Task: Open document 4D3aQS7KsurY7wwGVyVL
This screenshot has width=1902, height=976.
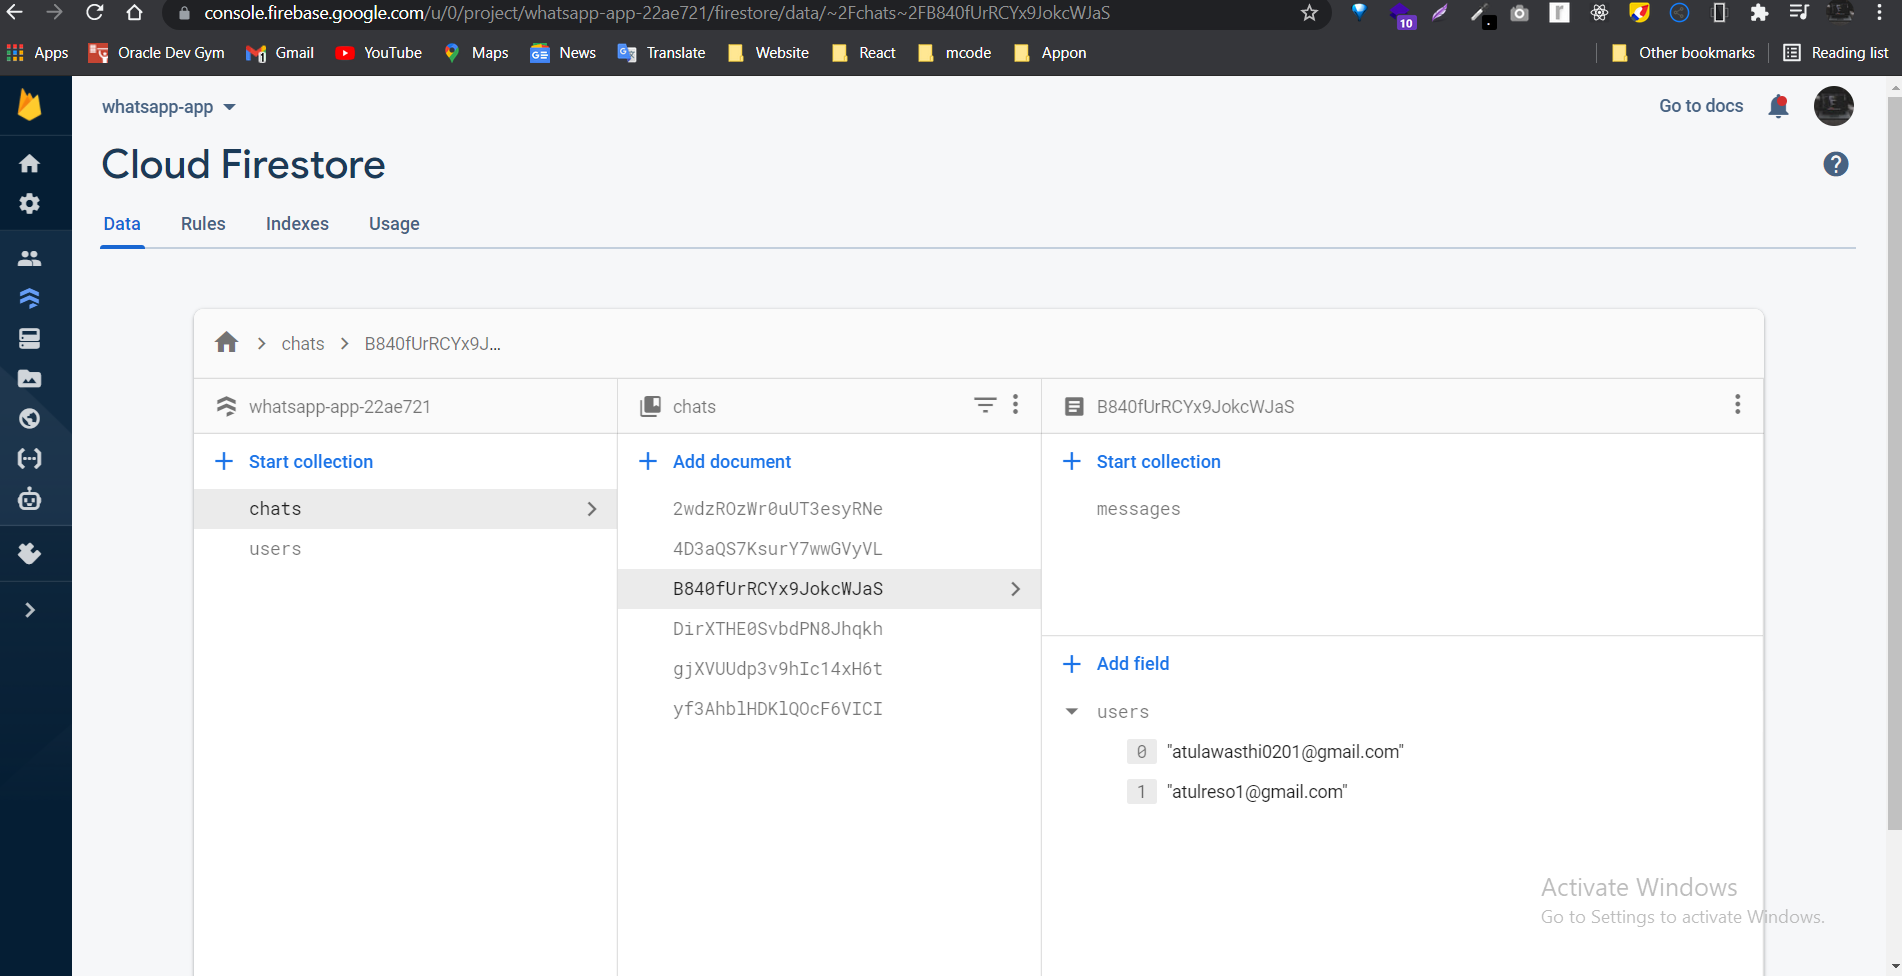Action: coord(829,549)
